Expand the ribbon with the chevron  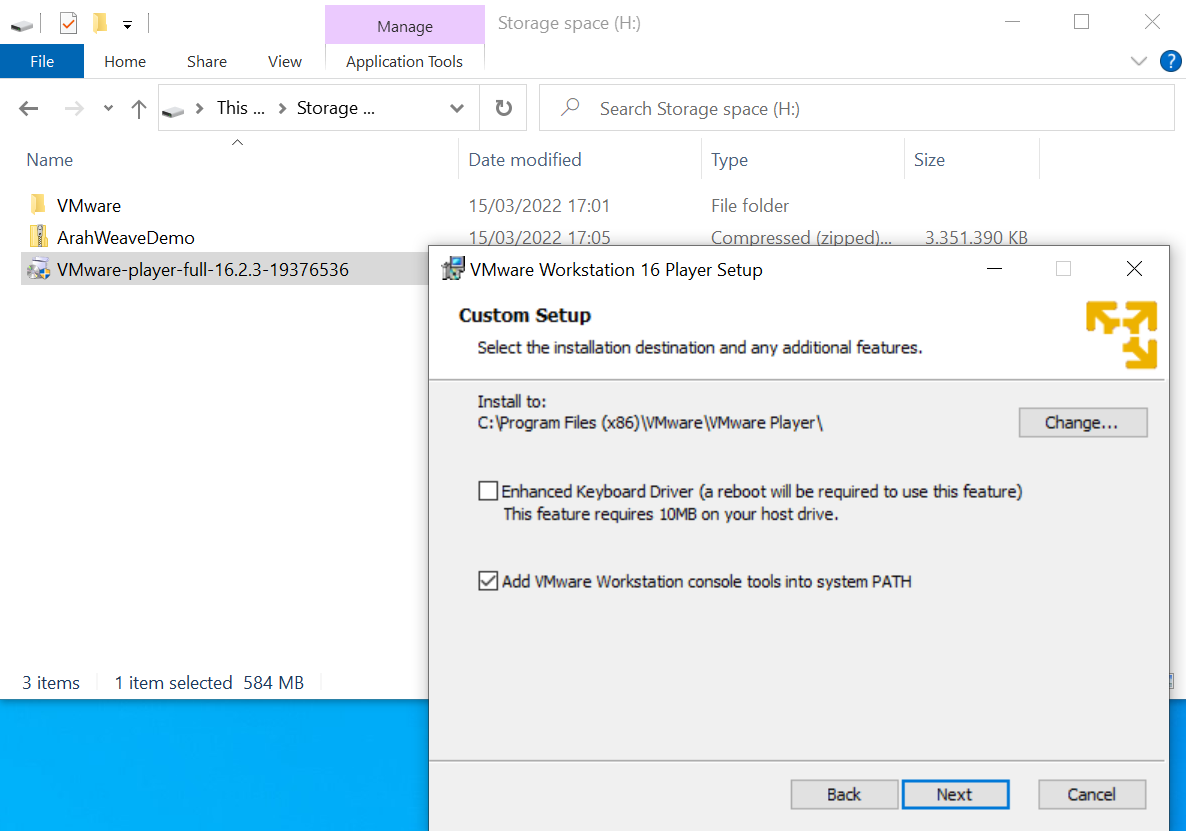(x=1138, y=61)
